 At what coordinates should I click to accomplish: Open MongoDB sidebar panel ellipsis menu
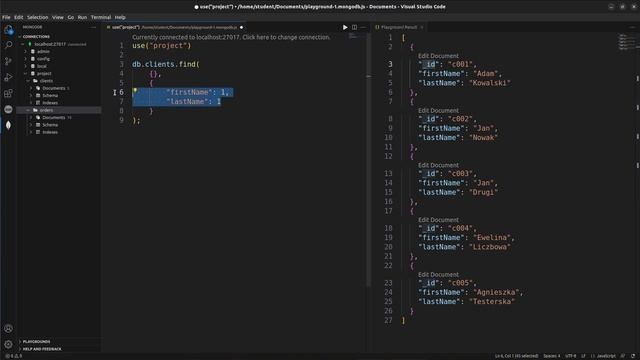tap(93, 27)
